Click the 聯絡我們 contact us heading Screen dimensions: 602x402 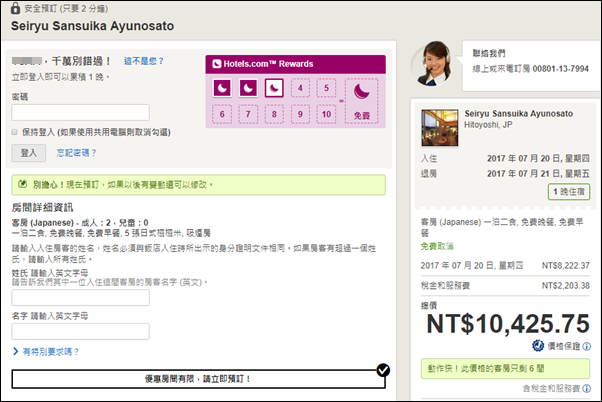tap(489, 53)
